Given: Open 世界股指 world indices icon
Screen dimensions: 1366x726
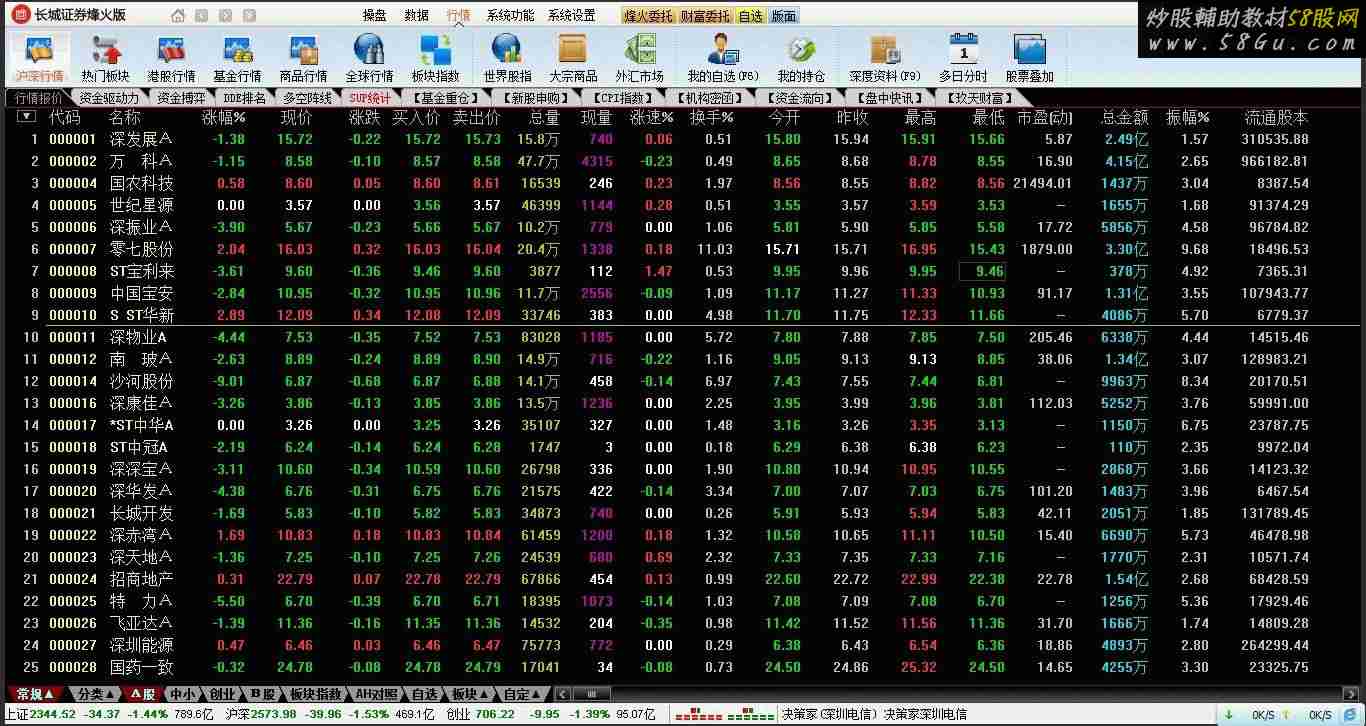Looking at the screenshot, I should coord(507,58).
